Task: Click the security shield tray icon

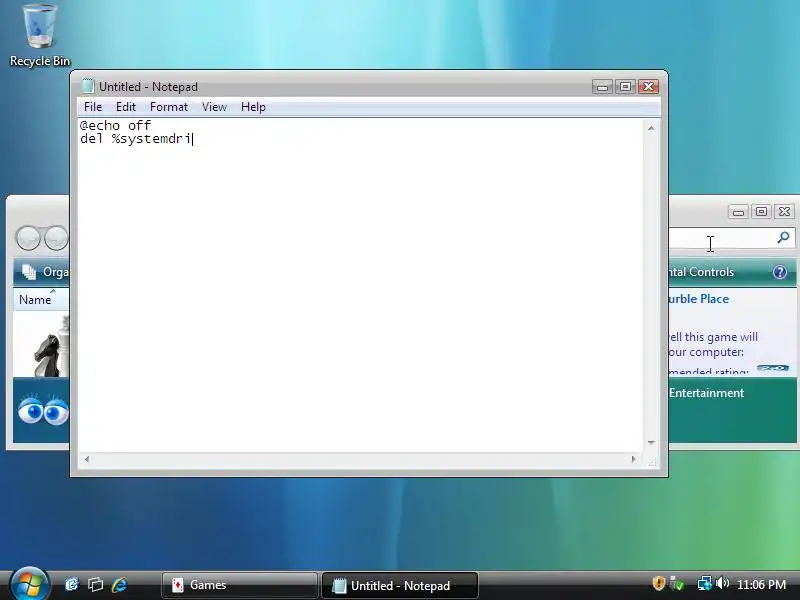Action: 659,583
